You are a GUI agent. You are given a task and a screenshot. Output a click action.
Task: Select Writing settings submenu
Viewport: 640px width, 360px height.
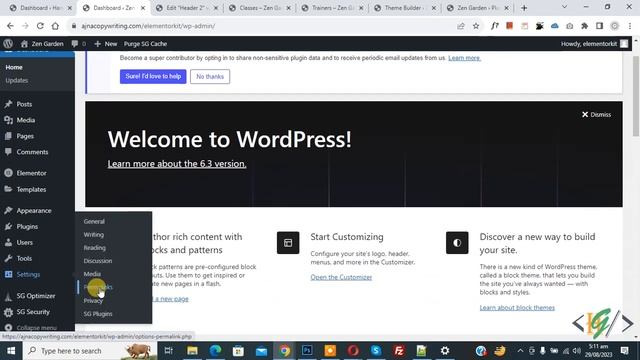point(93,235)
